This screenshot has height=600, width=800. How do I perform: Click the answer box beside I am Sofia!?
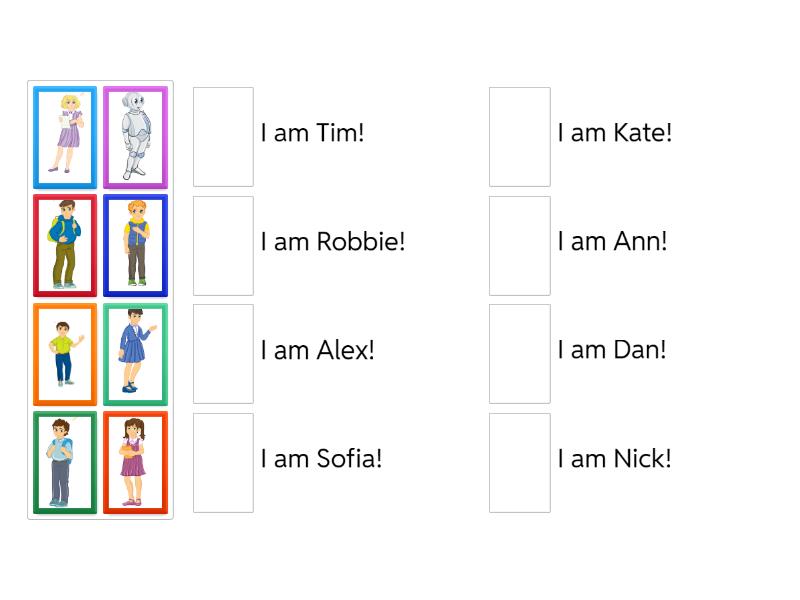222,463
